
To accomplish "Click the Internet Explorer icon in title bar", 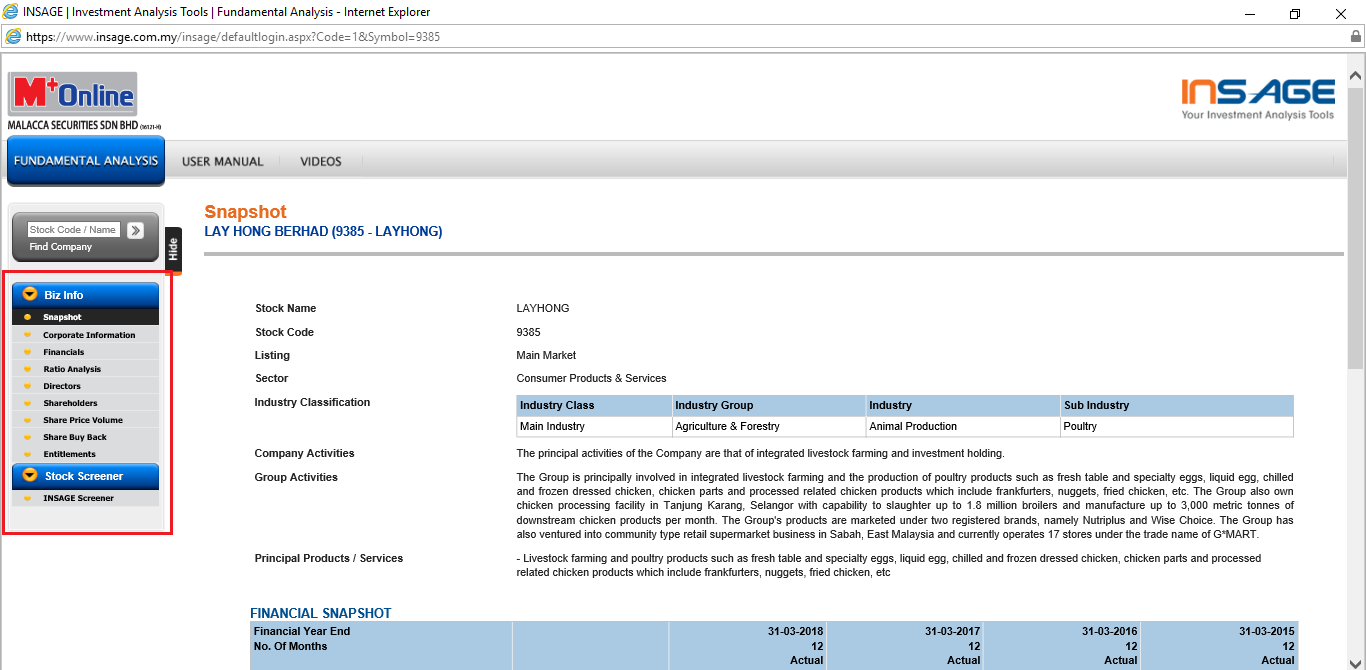I will point(11,12).
